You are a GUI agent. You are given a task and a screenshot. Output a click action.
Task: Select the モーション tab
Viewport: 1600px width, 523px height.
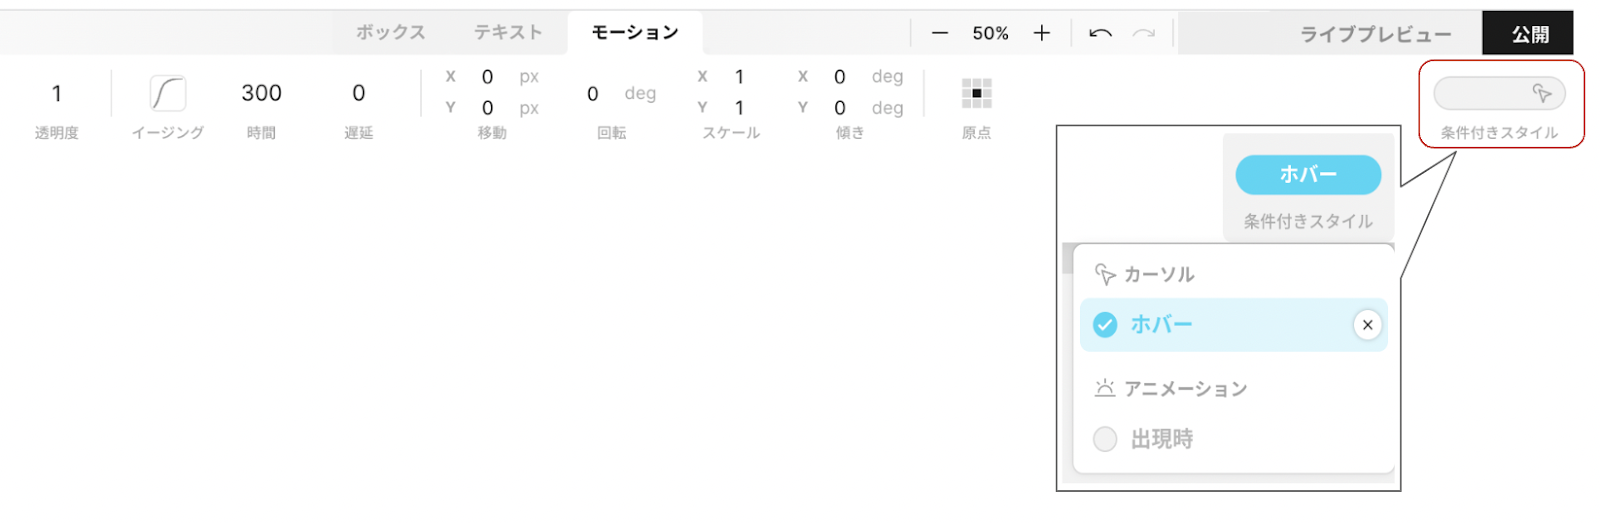[x=635, y=32]
